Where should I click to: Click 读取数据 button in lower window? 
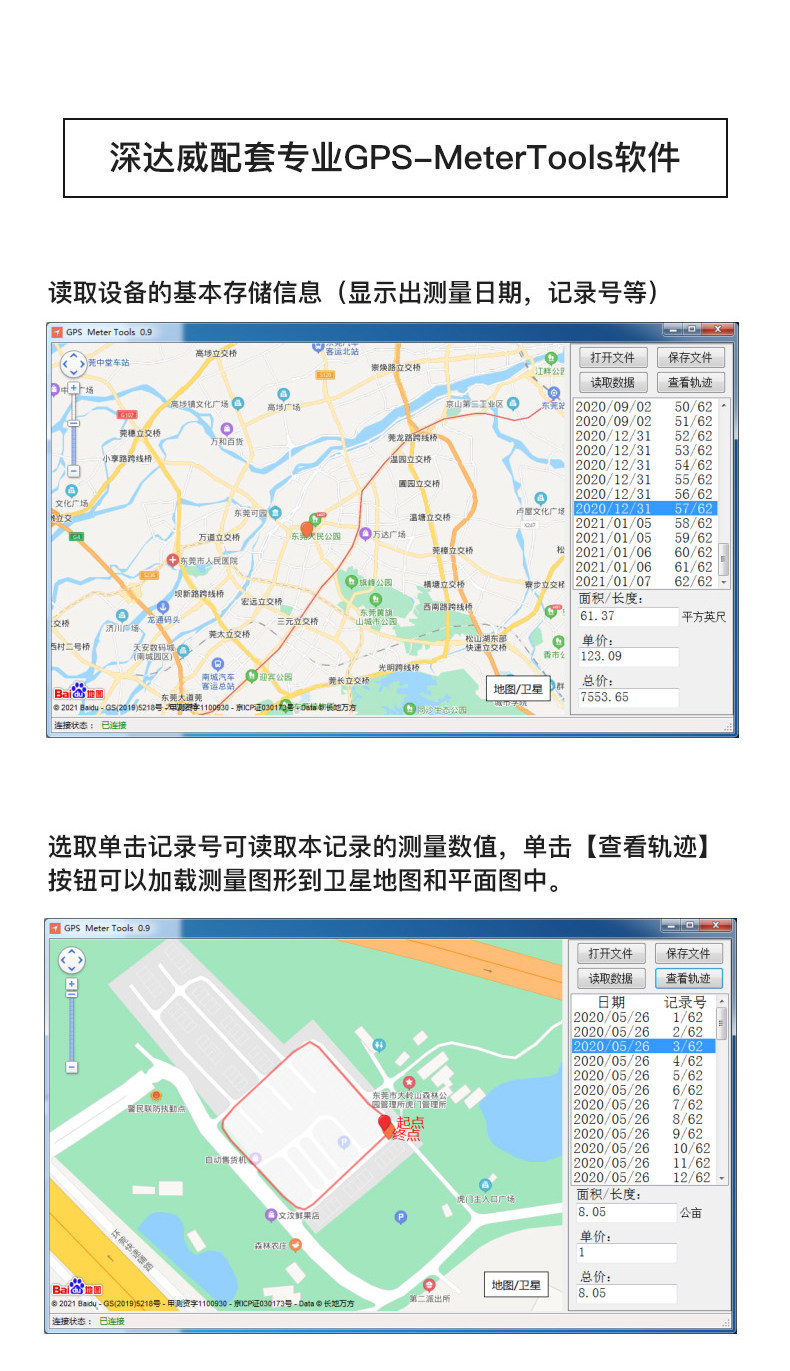click(x=611, y=979)
